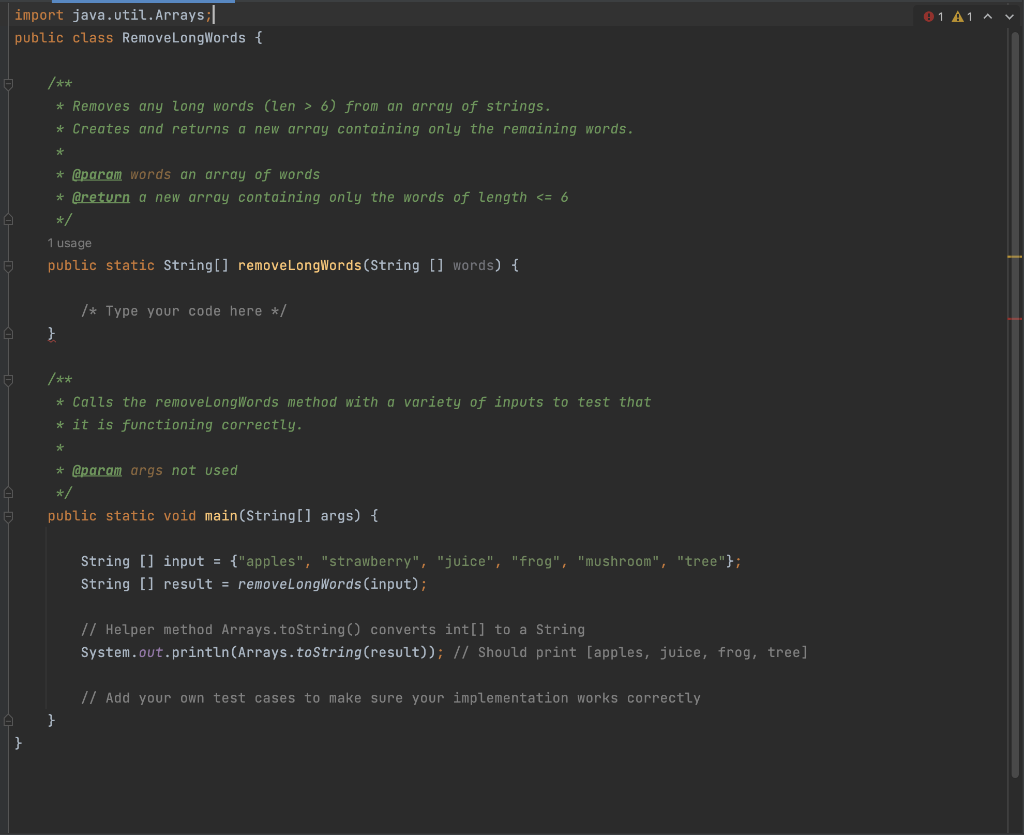Image resolution: width=1024 pixels, height=835 pixels.
Task: Place cursor in the "Type your code here" comment
Action: (x=185, y=310)
